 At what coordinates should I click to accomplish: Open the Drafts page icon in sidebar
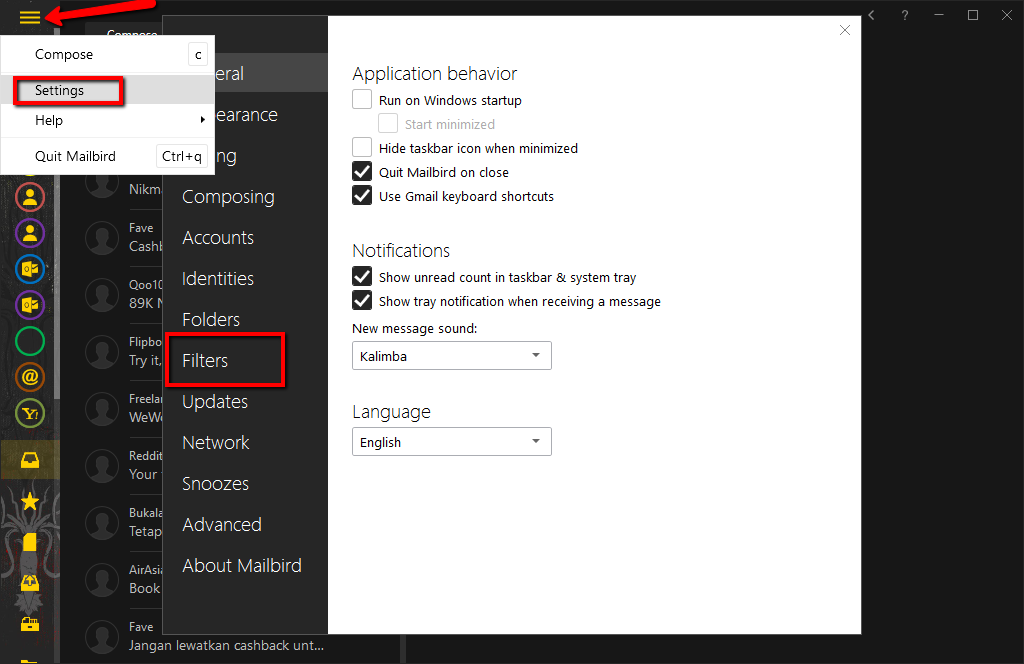coord(30,542)
